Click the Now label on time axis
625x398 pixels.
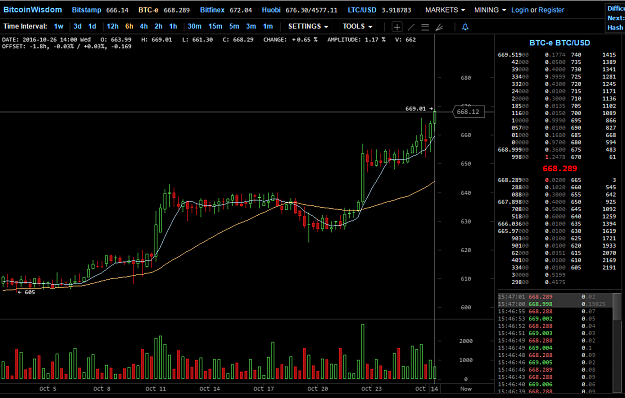click(466, 389)
